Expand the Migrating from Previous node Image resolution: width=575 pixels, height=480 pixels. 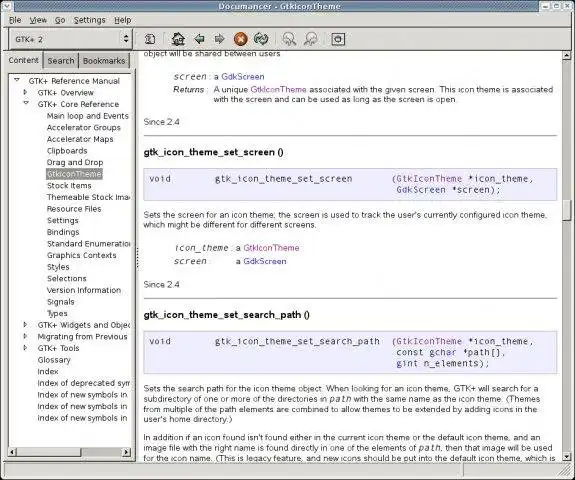tap(25, 336)
